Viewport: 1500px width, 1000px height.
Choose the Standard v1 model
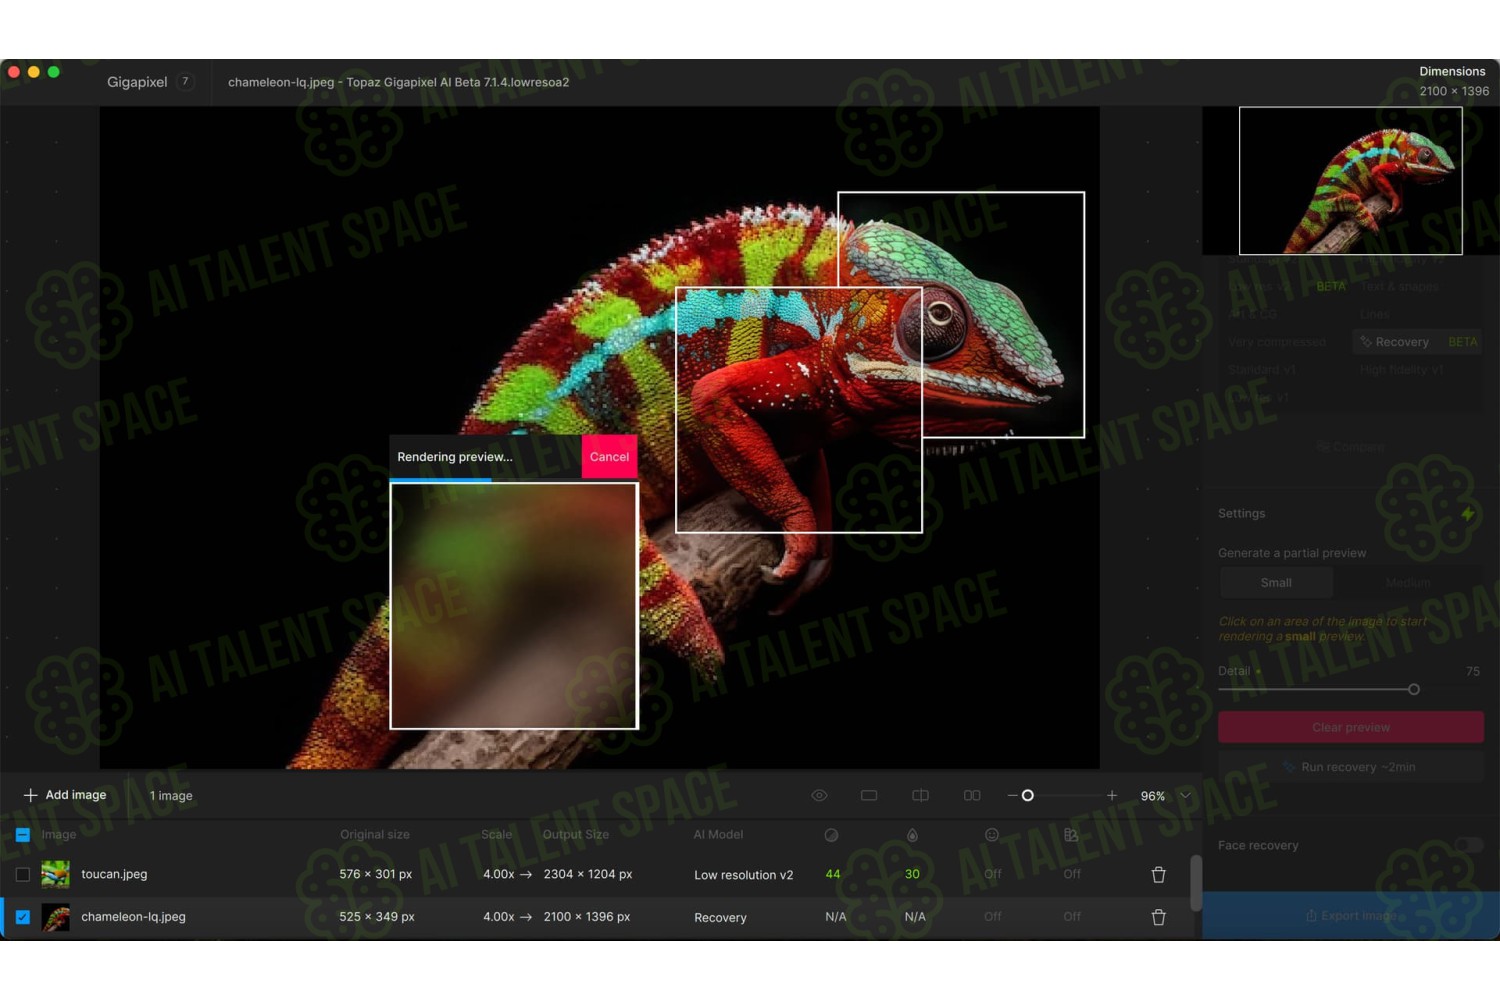click(x=1261, y=370)
